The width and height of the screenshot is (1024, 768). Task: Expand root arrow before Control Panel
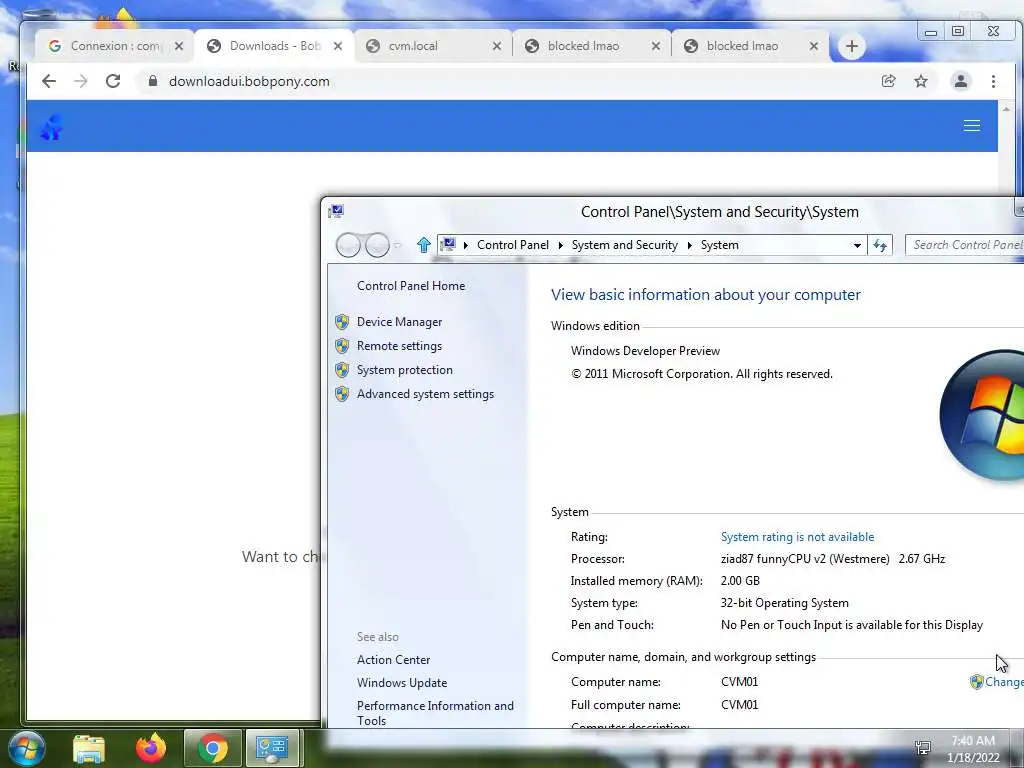click(466, 246)
